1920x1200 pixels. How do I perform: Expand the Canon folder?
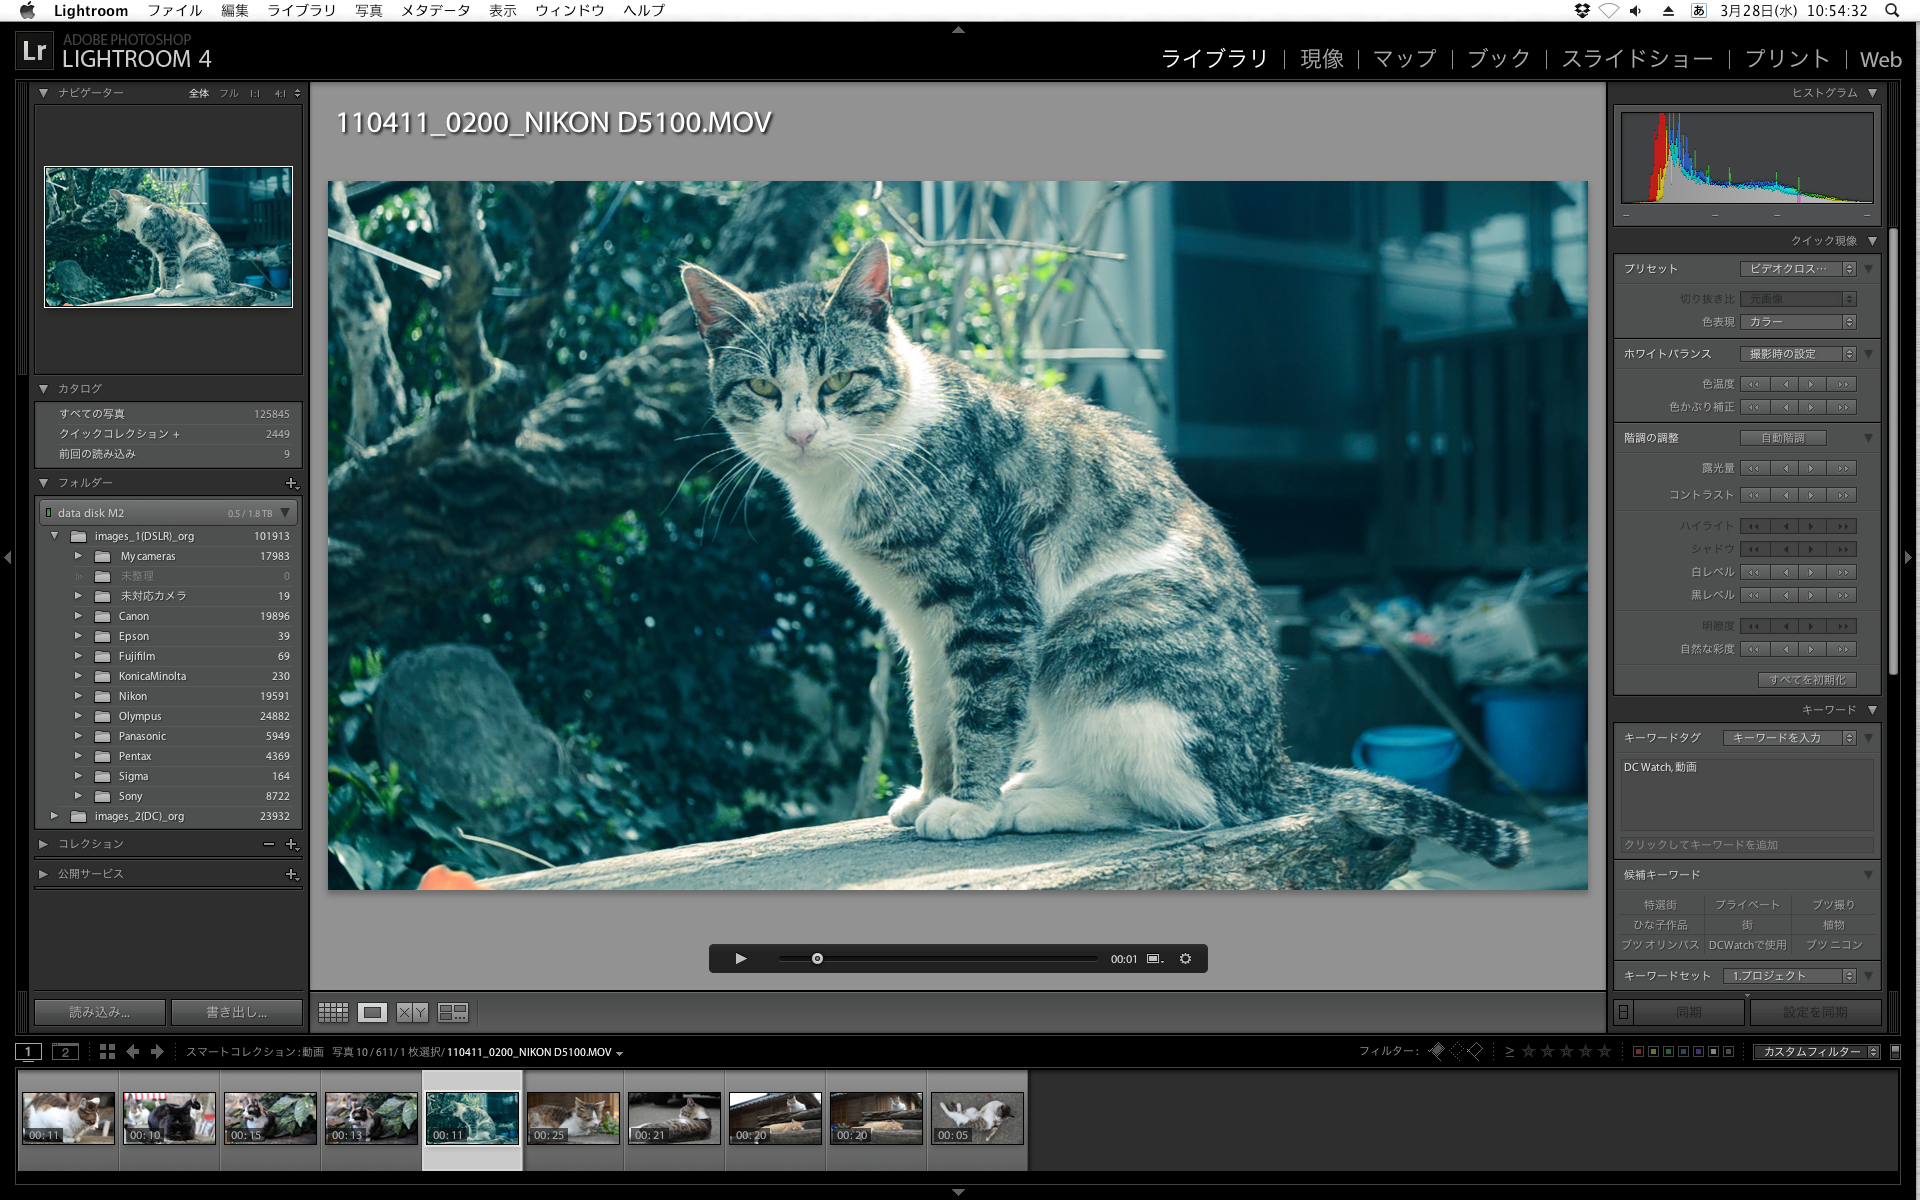(x=78, y=616)
